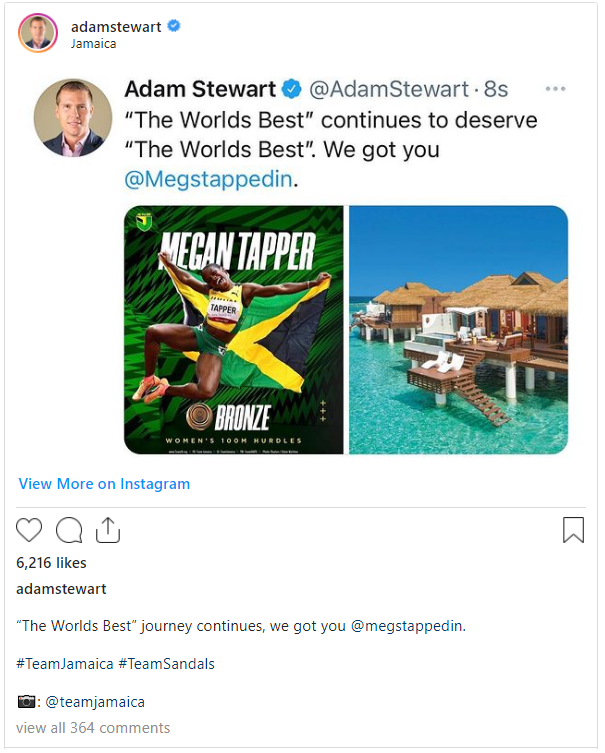This screenshot has width=605, height=753.
Task: Share the post using the share icon
Action: pyautogui.click(x=108, y=530)
